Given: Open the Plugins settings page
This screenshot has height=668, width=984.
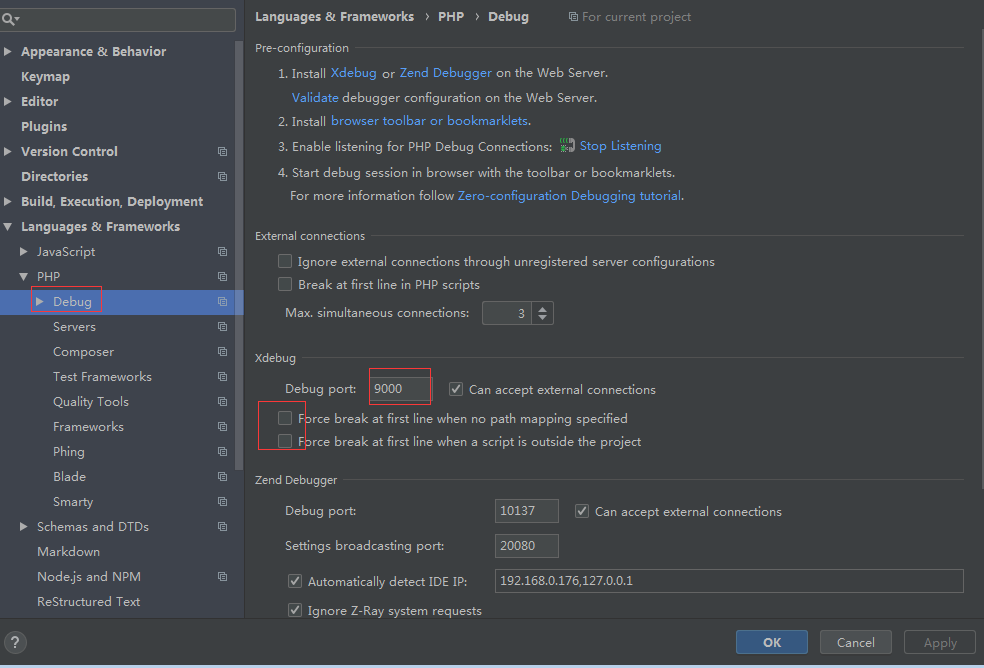Looking at the screenshot, I should pyautogui.click(x=44, y=126).
